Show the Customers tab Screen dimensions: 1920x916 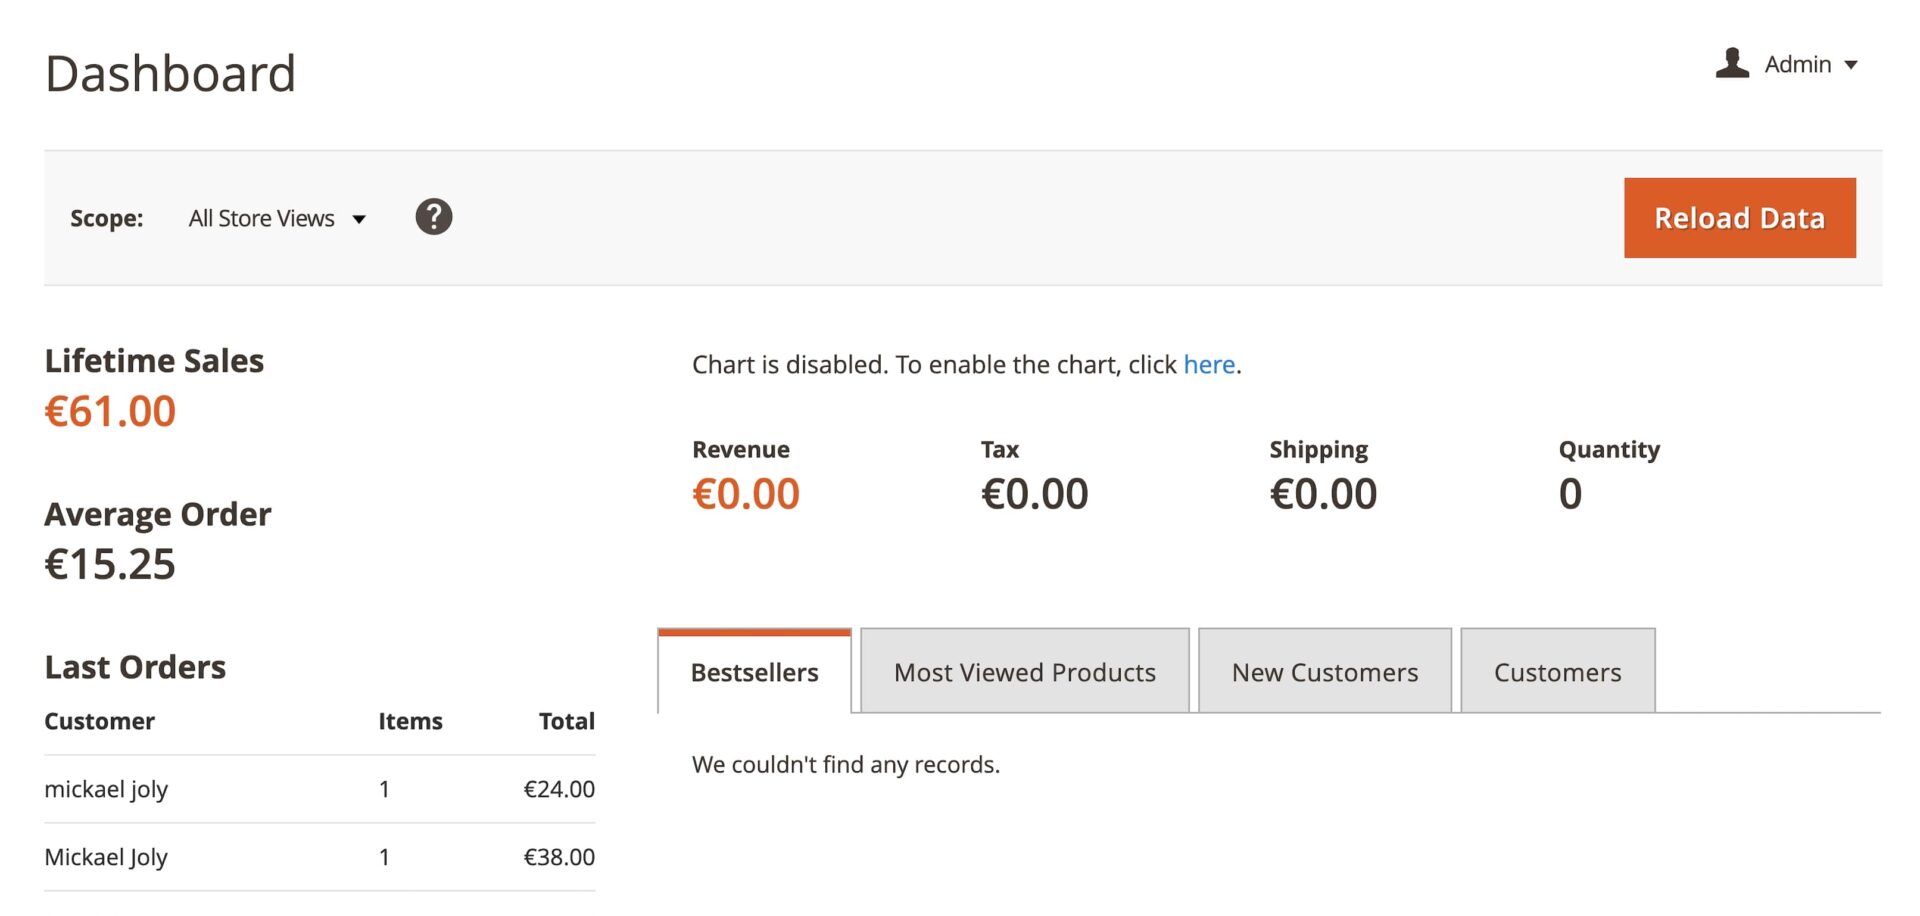(1557, 672)
